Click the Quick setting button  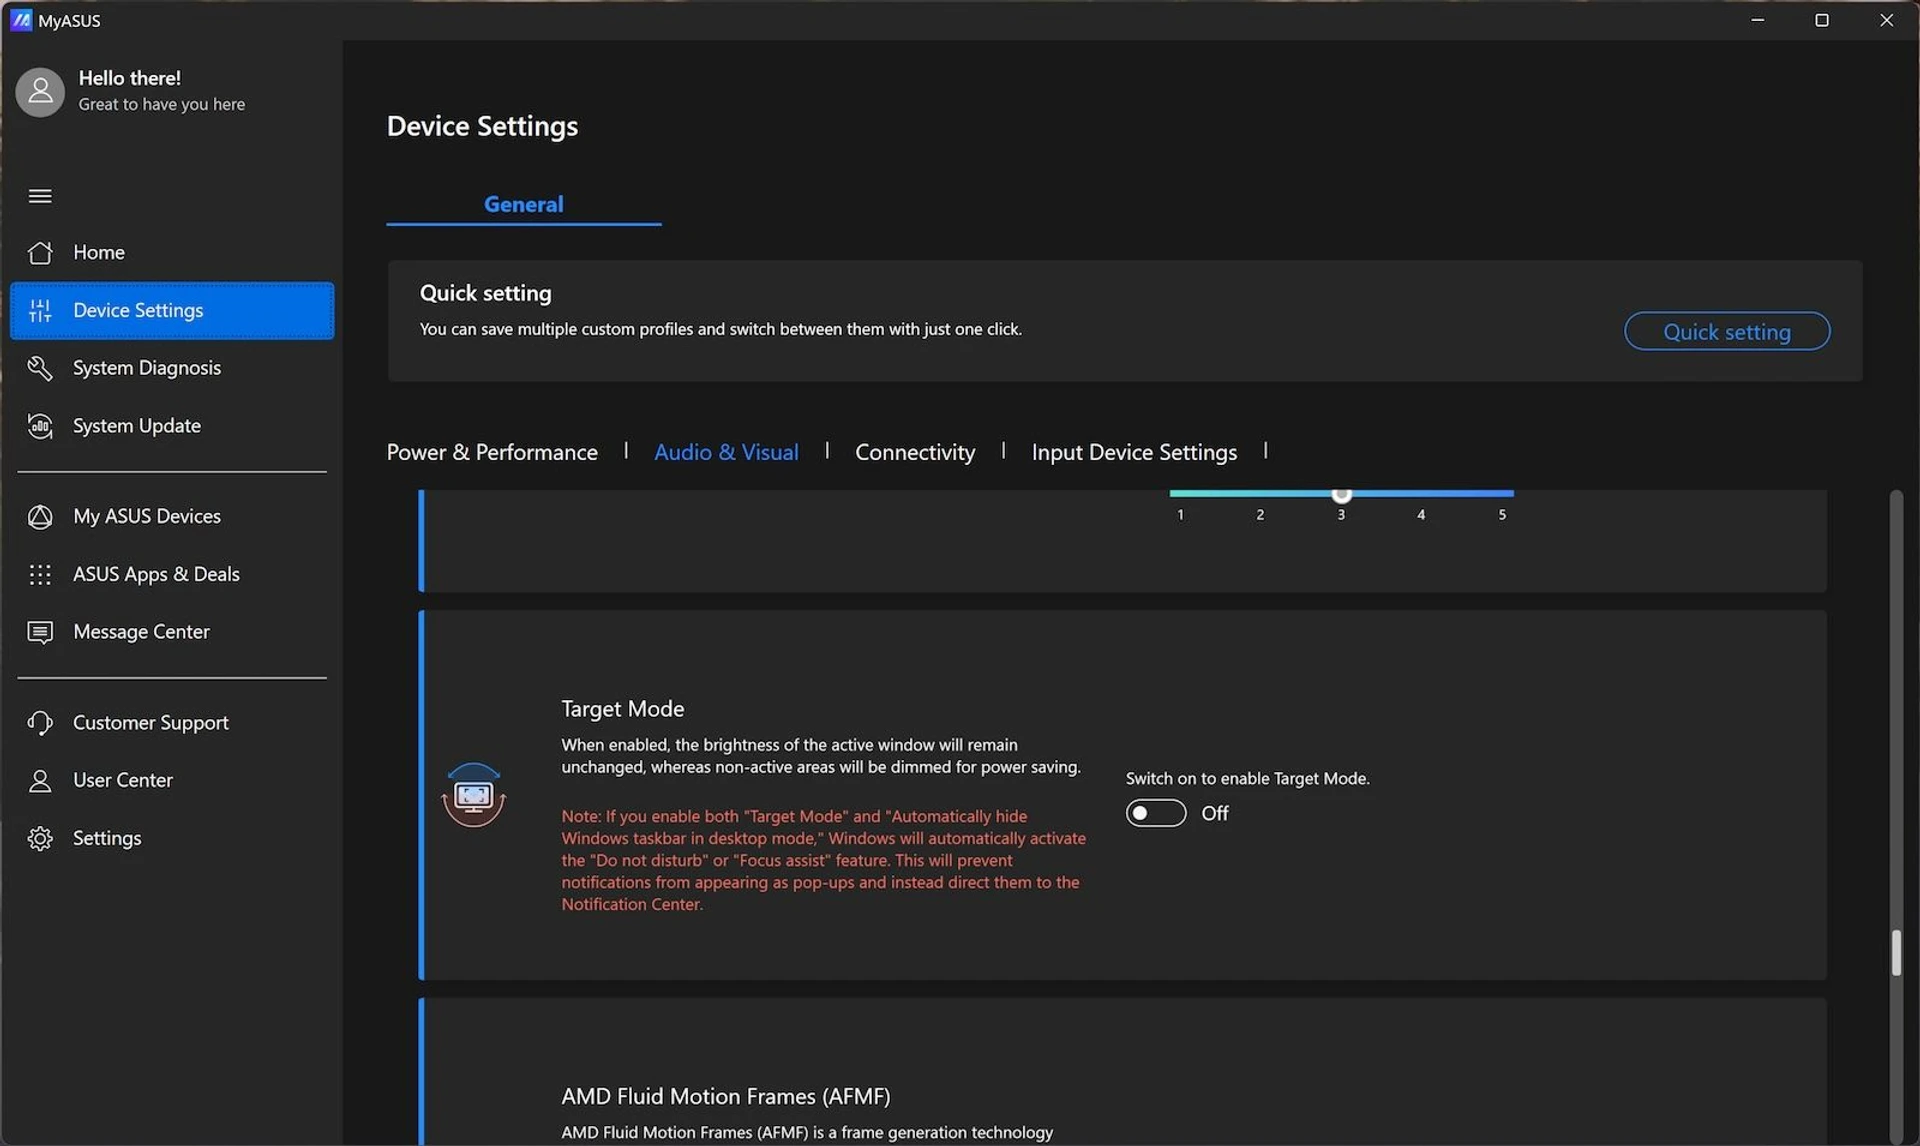1727,332
